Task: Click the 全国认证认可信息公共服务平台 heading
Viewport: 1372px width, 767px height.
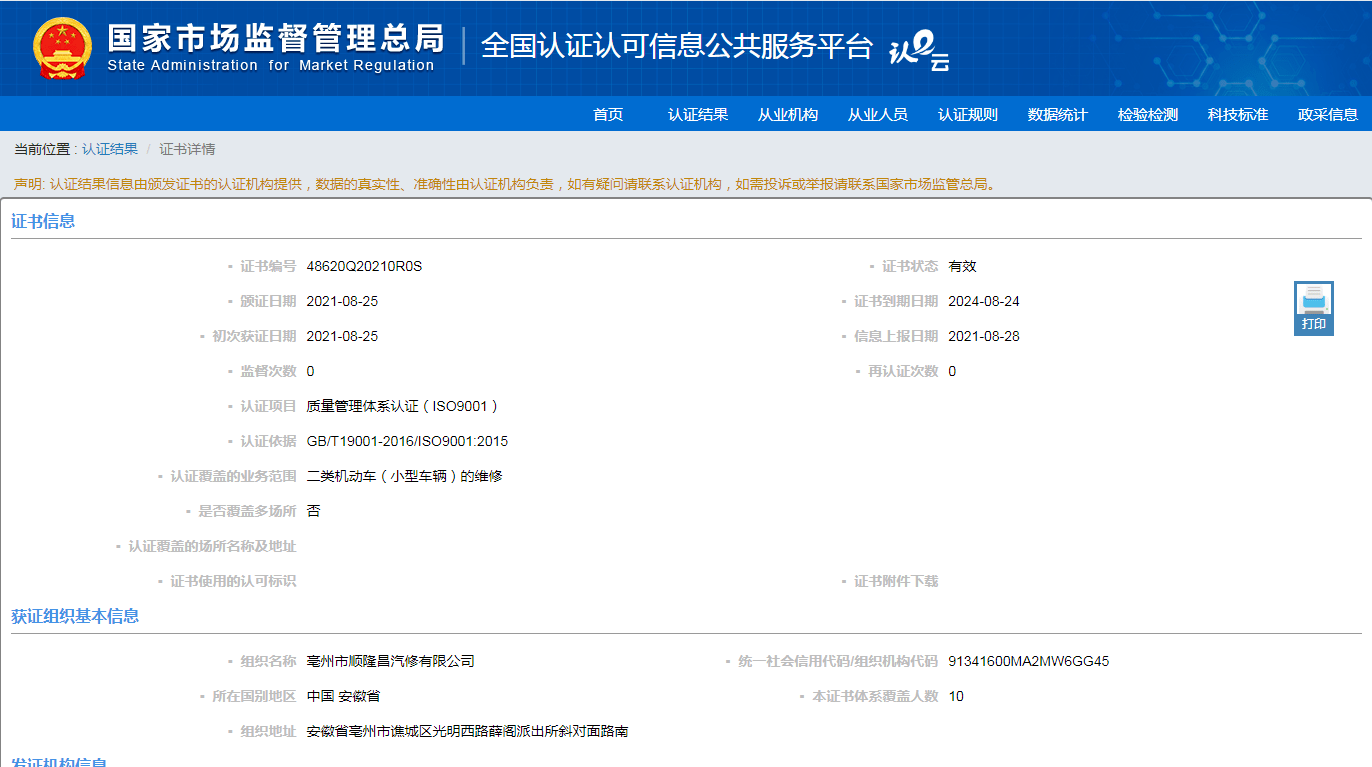Action: point(677,46)
